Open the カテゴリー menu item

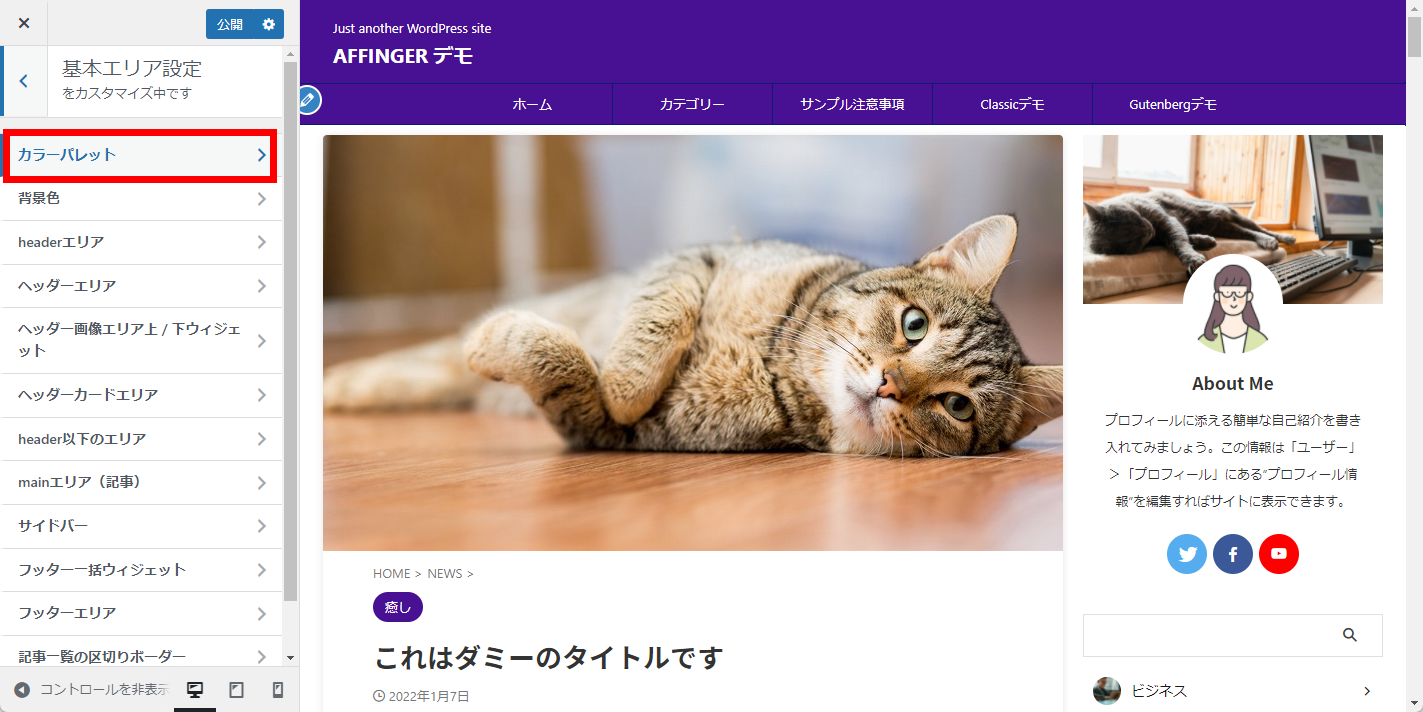coord(692,104)
